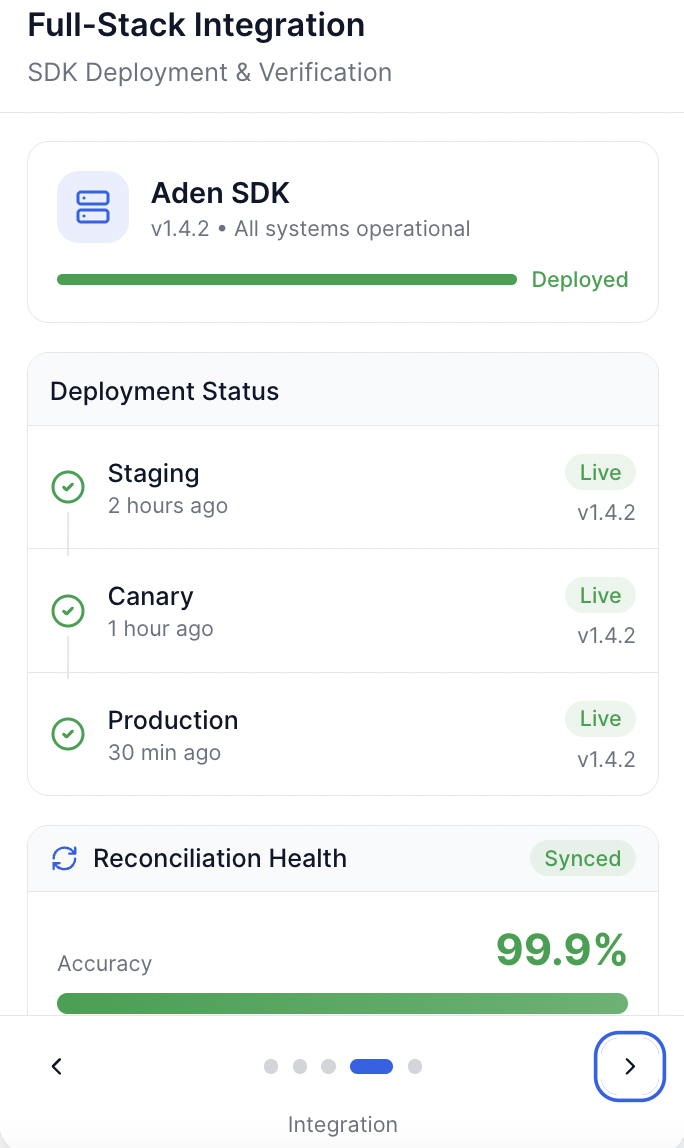Click the Deployment Status section header

click(x=165, y=391)
